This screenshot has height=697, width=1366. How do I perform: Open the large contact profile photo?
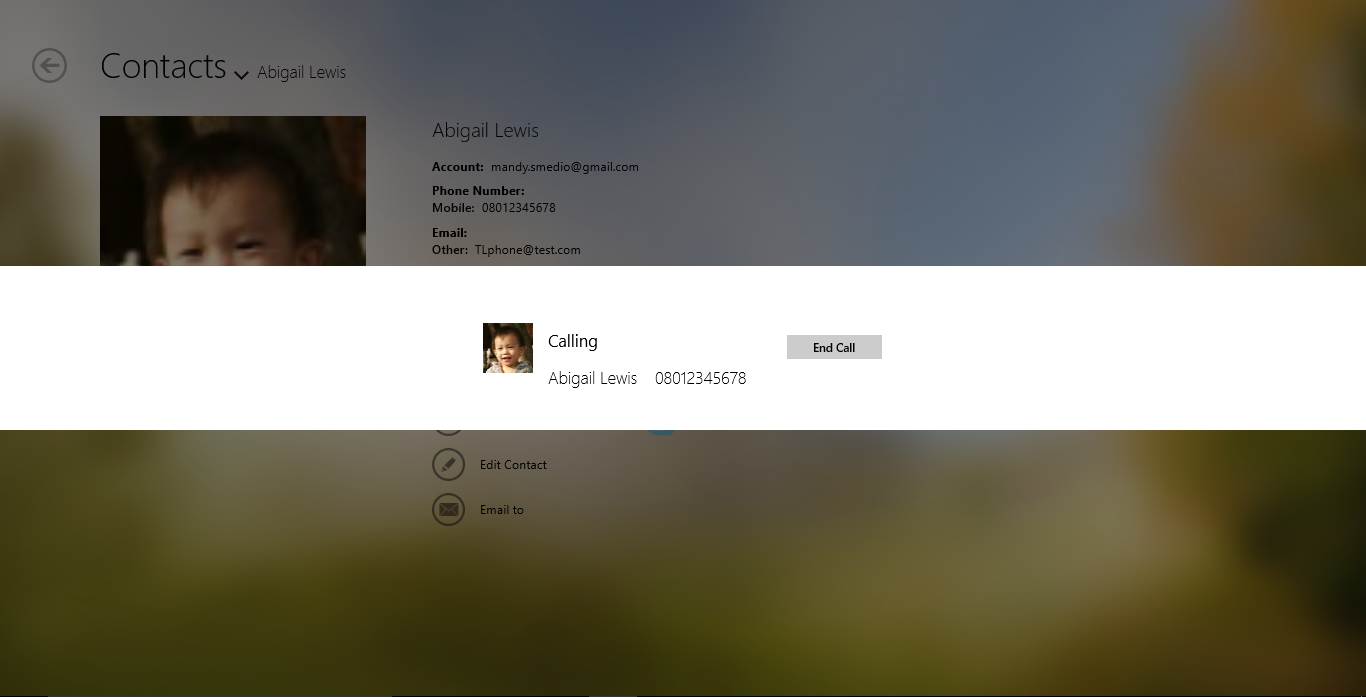tap(233, 191)
